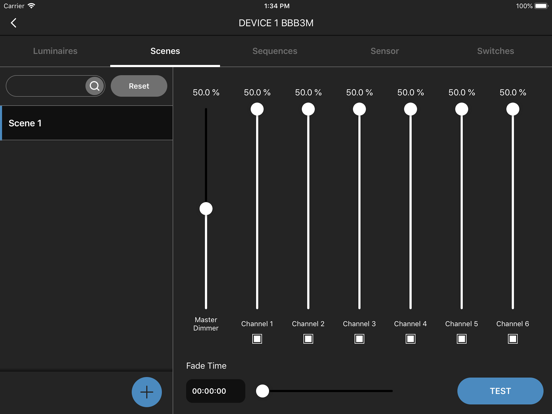Open the Sequences tab

275,51
